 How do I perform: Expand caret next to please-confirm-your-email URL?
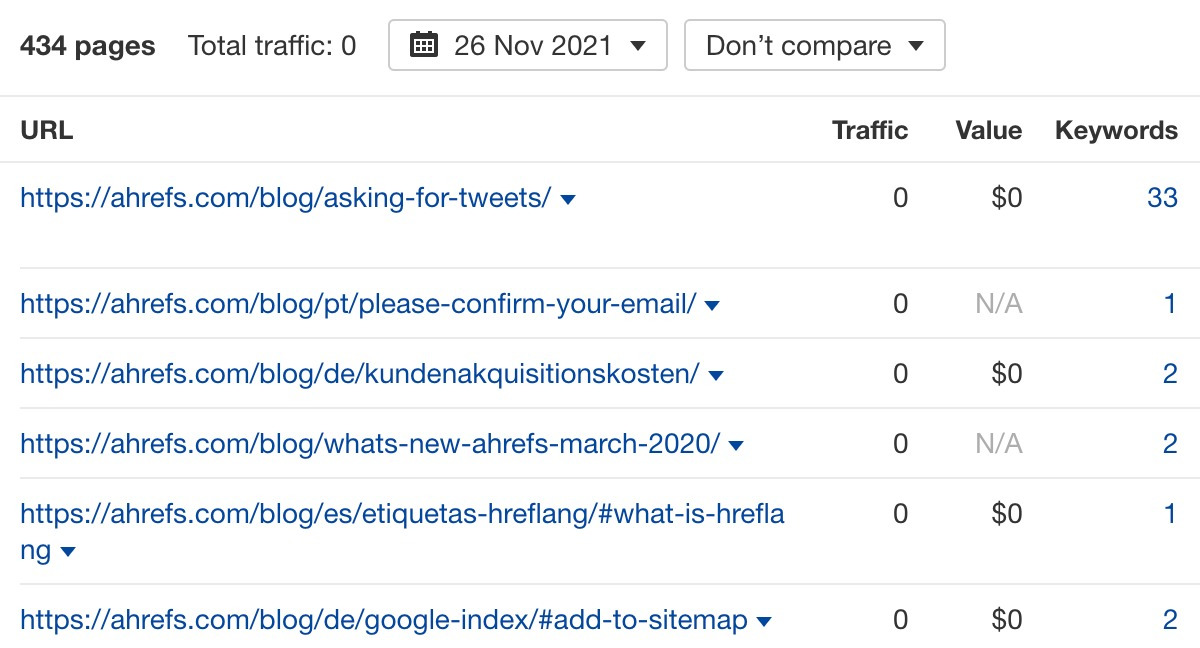point(712,304)
